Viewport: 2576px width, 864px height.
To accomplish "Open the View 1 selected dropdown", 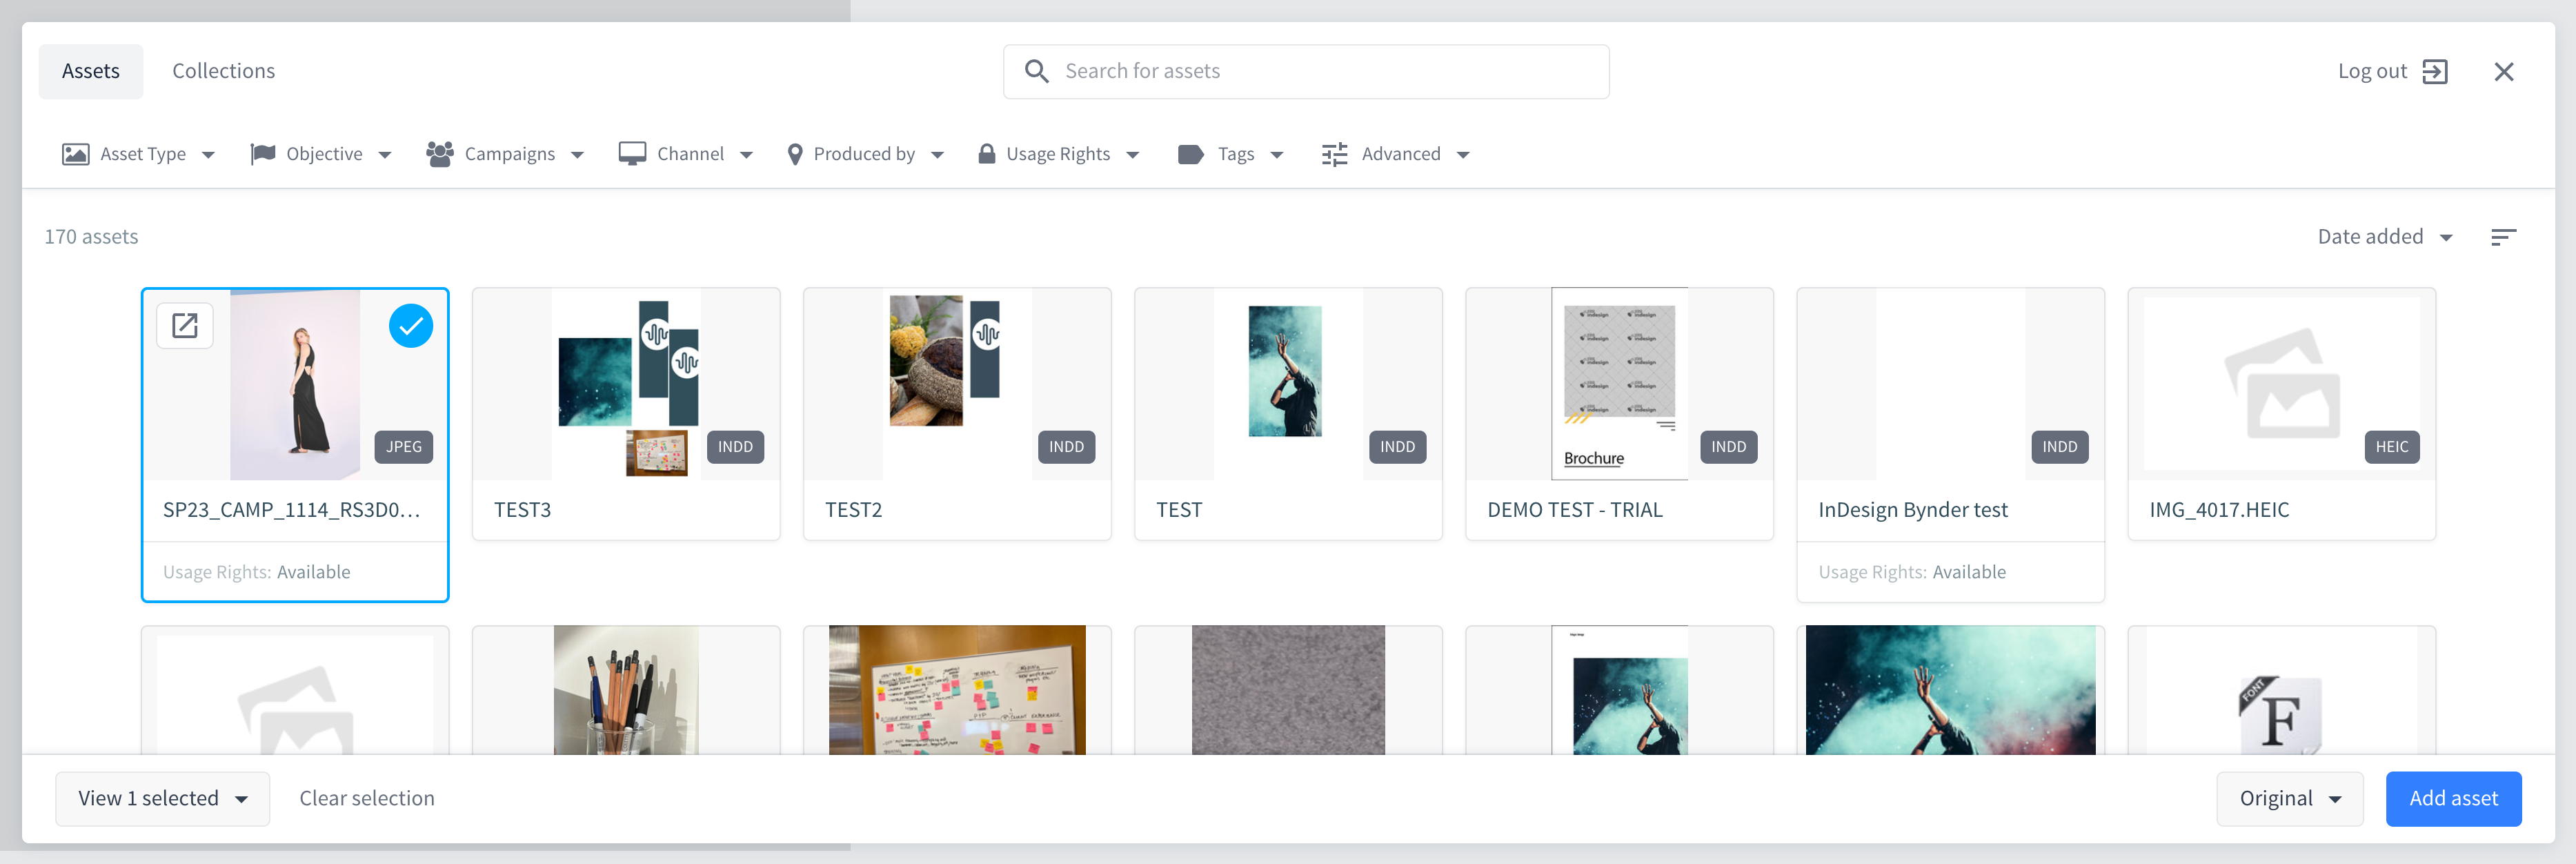I will click(x=162, y=798).
